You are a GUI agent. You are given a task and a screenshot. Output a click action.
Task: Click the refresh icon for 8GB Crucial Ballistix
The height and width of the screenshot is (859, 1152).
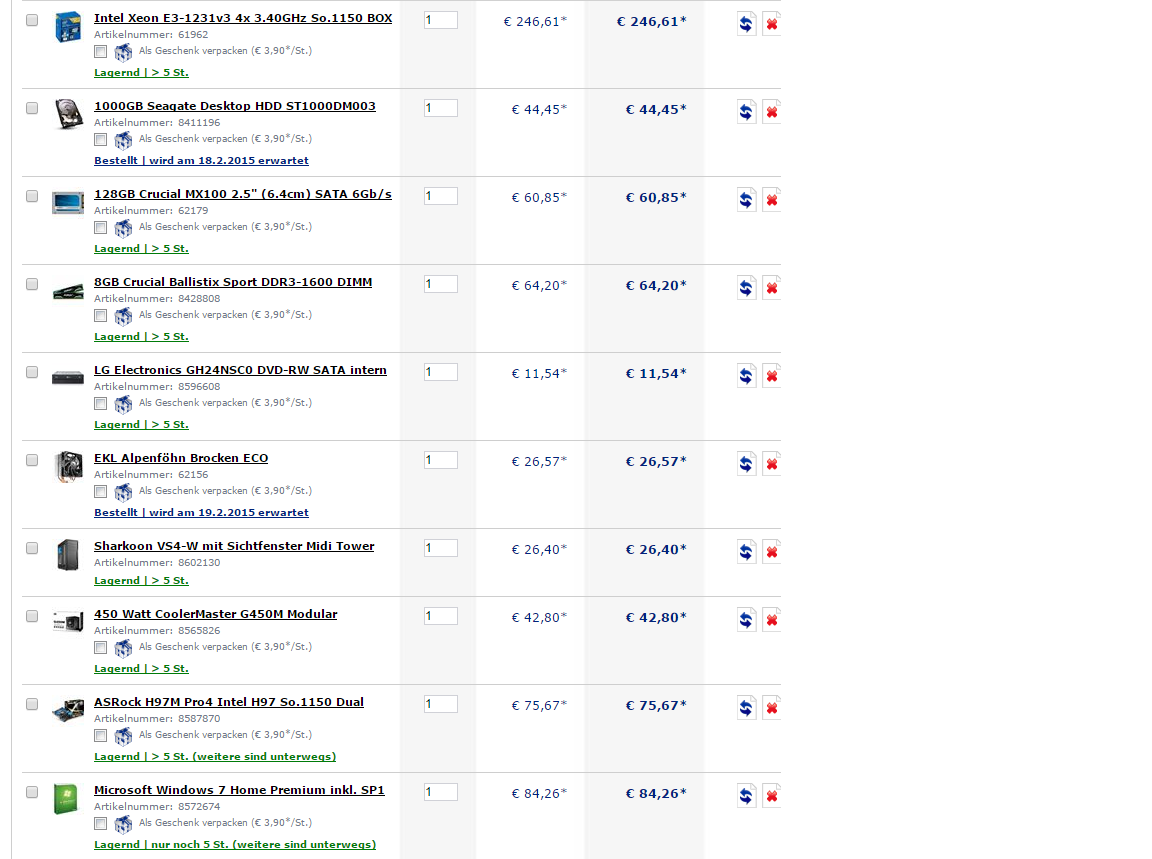coord(746,288)
